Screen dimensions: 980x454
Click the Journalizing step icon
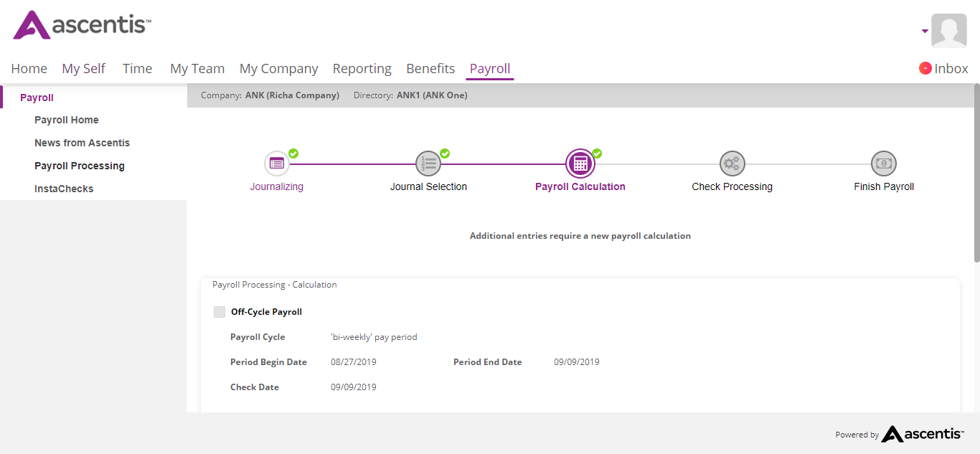point(277,163)
